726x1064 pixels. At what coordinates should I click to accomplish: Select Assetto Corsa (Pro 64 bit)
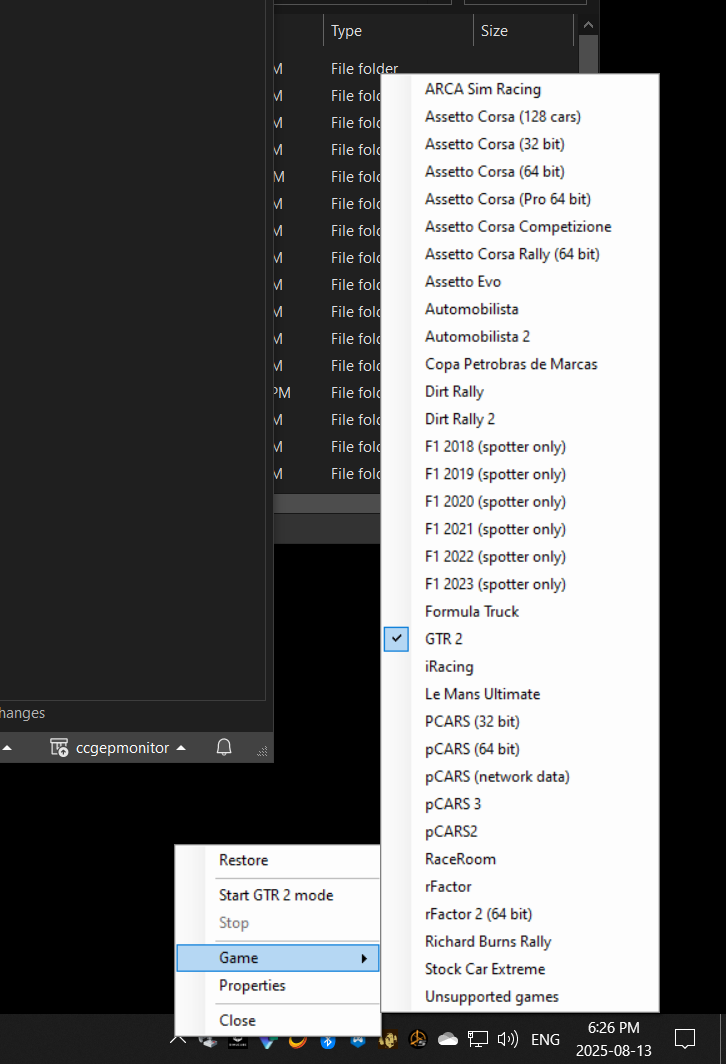click(x=520, y=200)
